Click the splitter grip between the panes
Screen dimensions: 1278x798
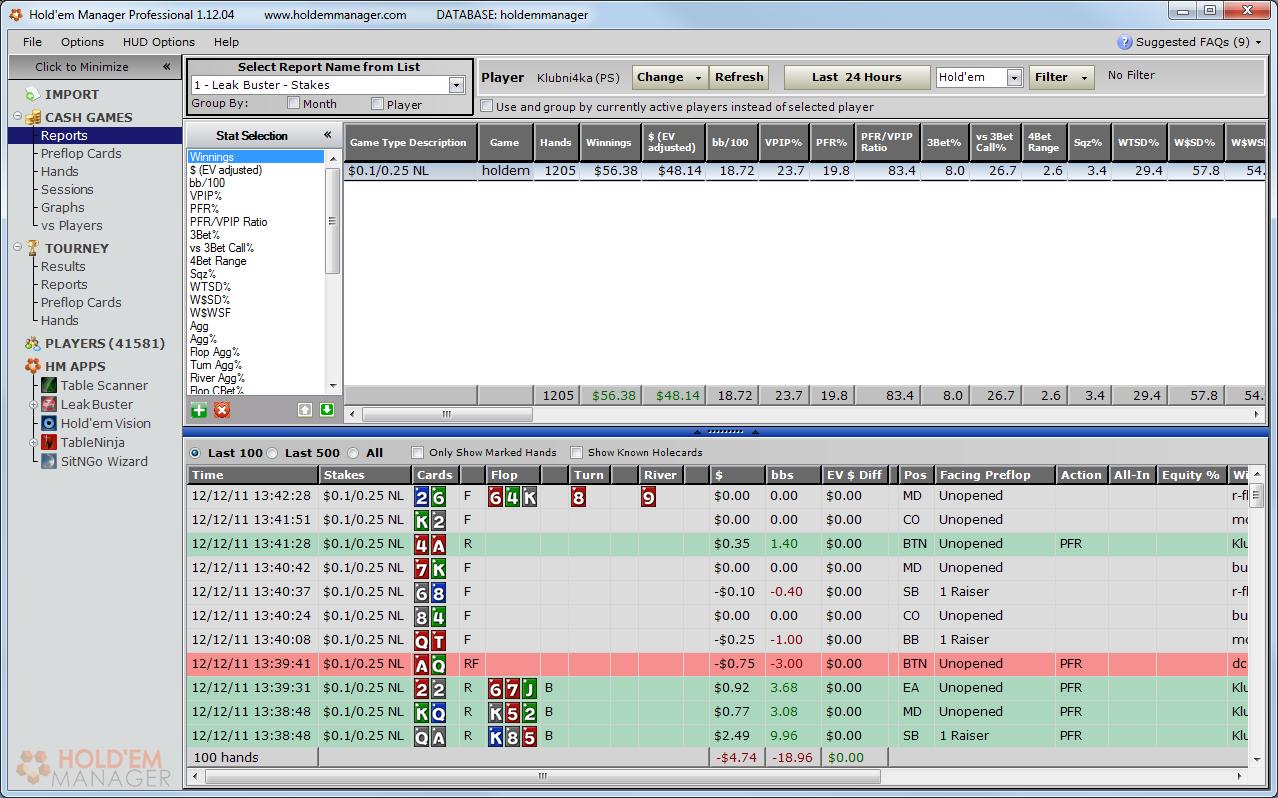pyautogui.click(x=725, y=432)
